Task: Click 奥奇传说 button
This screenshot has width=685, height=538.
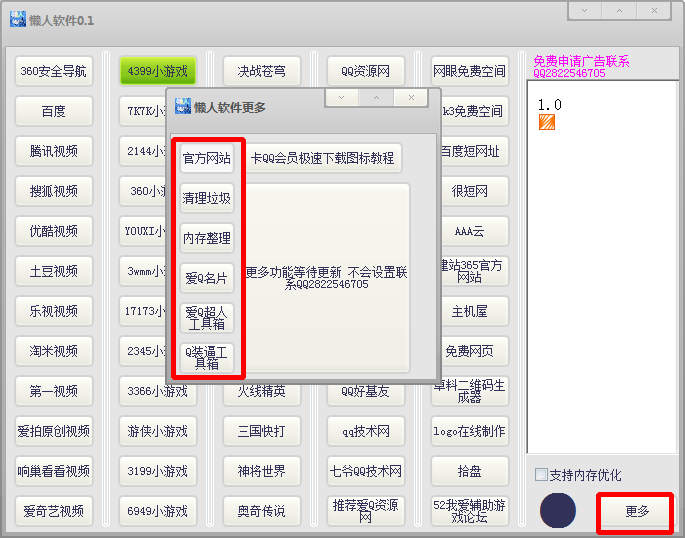Action: tap(262, 511)
